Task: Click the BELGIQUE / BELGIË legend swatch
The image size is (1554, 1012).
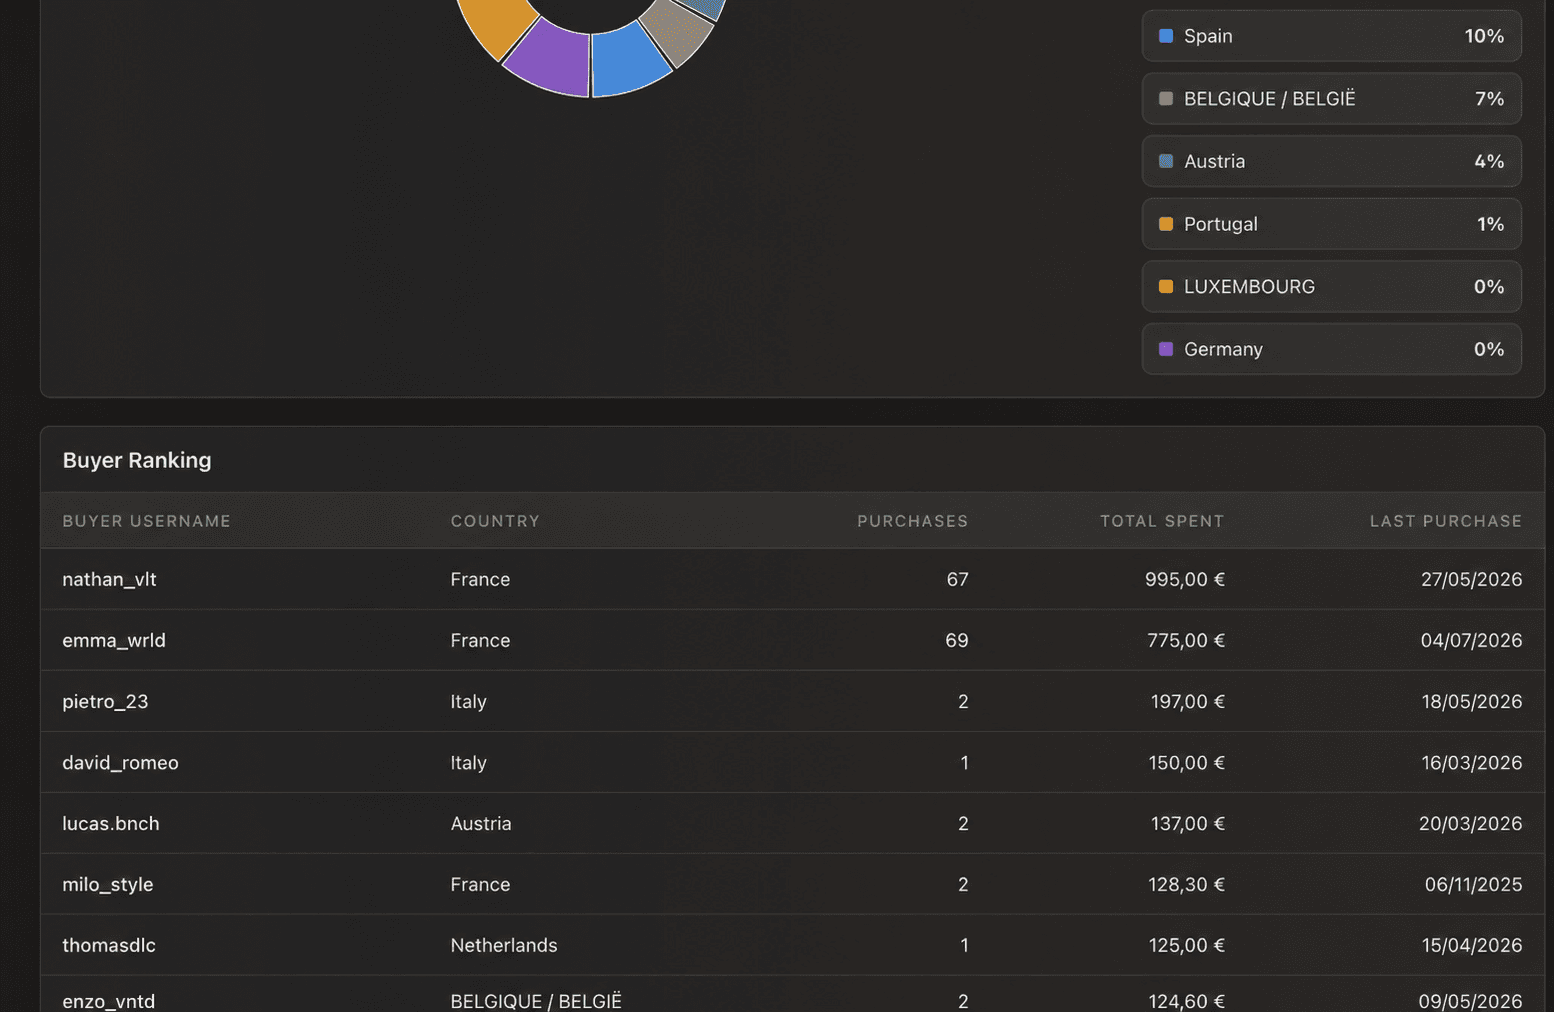Action: click(1166, 98)
